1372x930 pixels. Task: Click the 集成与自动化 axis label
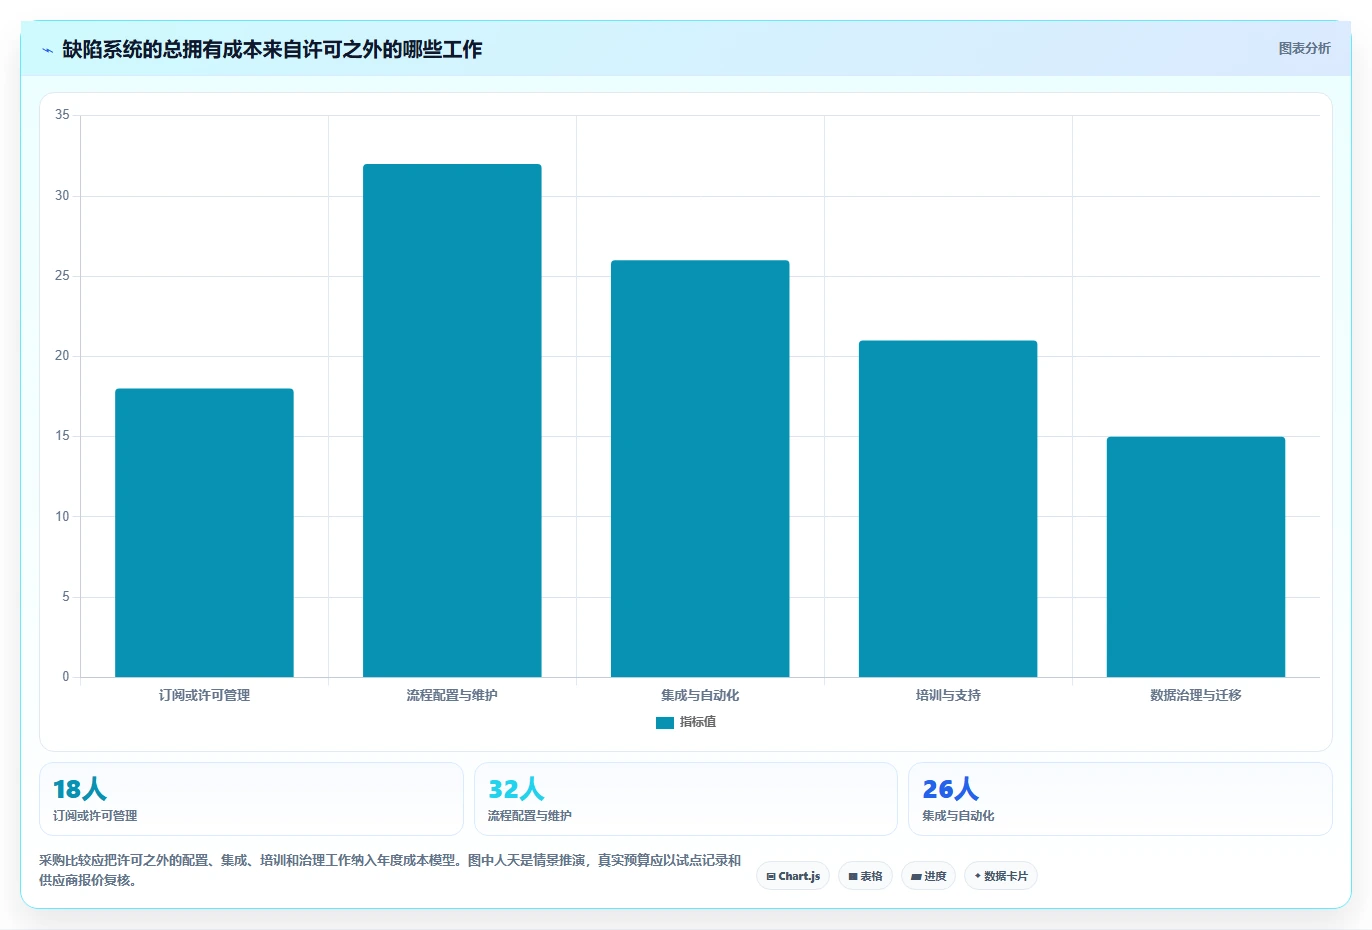700,695
